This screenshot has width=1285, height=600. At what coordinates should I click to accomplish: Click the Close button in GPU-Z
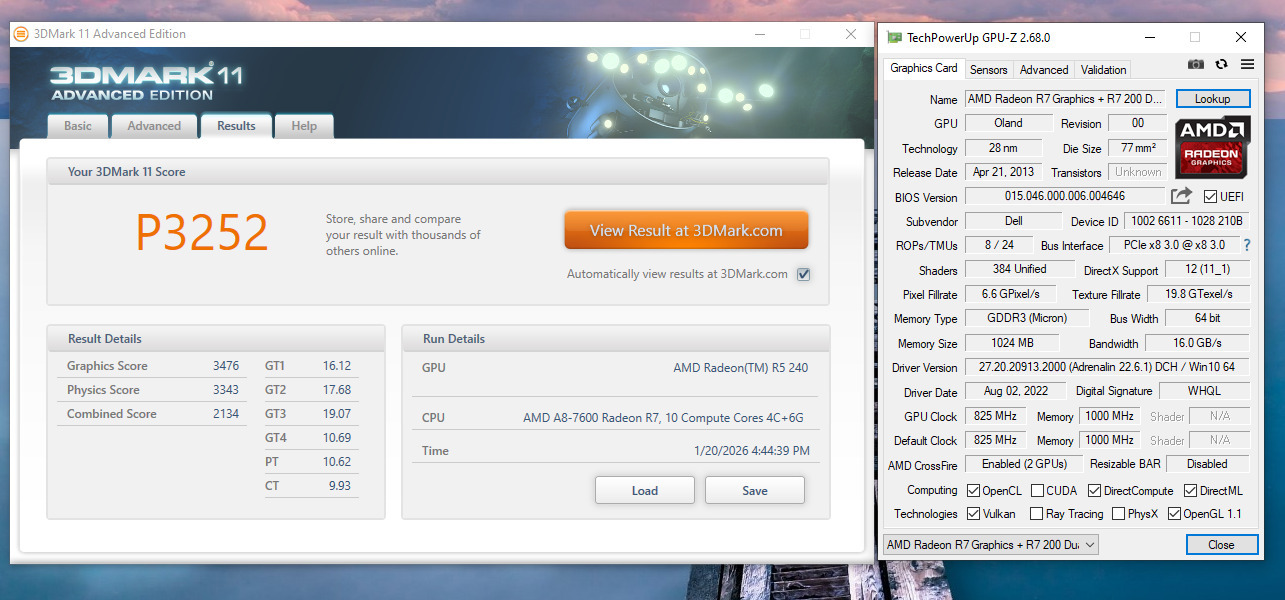1221,545
